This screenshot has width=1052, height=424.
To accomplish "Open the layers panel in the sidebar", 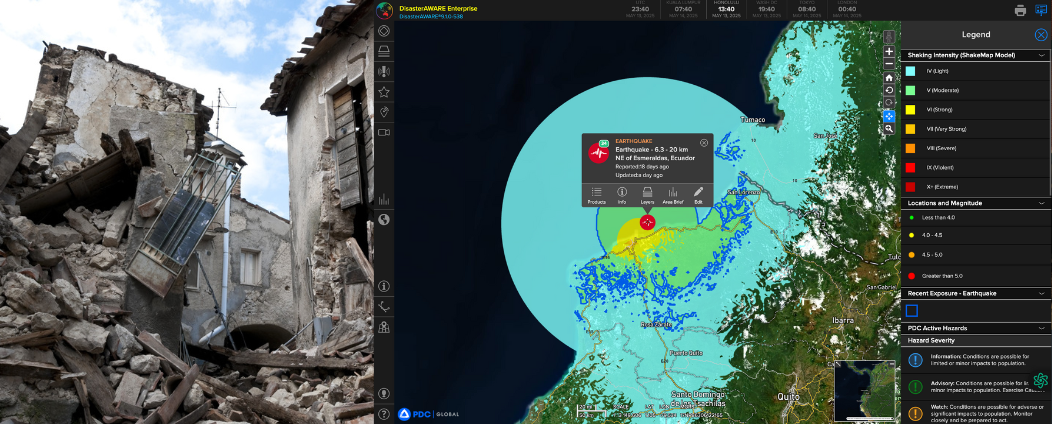I will pos(384,51).
